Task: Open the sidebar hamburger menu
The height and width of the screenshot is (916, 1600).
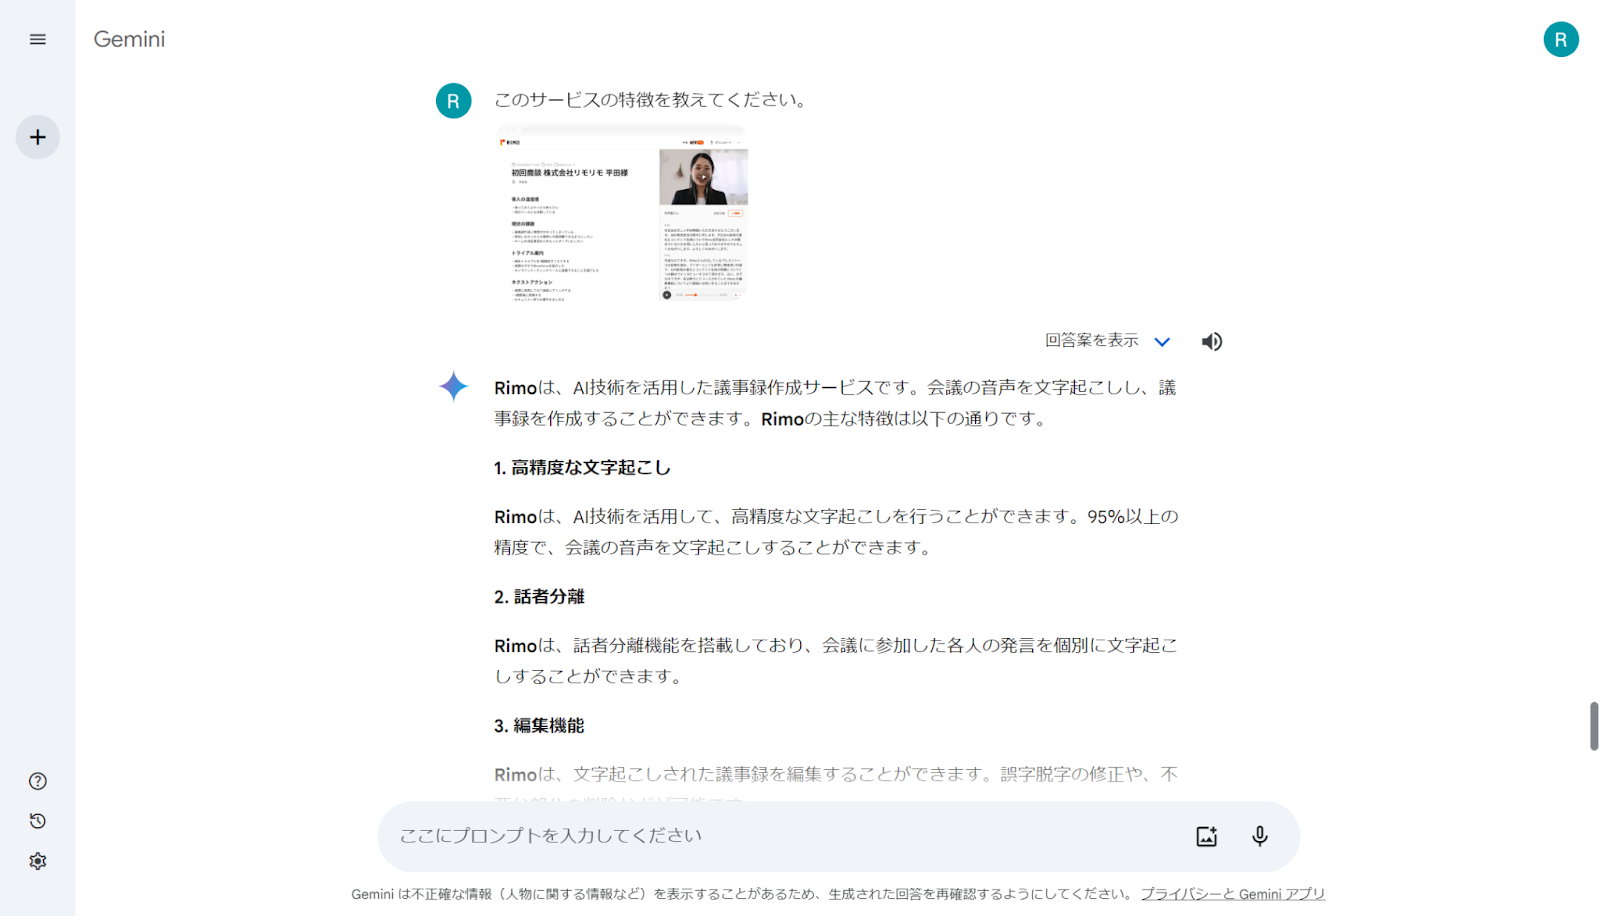Action: click(37, 39)
